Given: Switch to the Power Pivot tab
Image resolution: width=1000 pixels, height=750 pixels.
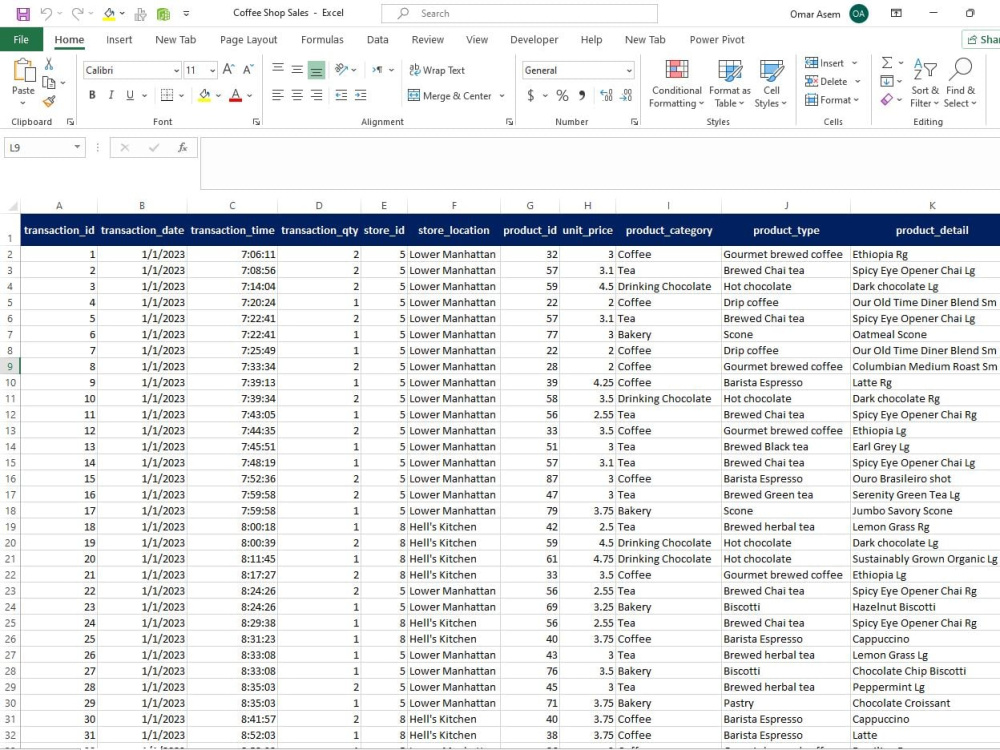Looking at the screenshot, I should point(717,40).
